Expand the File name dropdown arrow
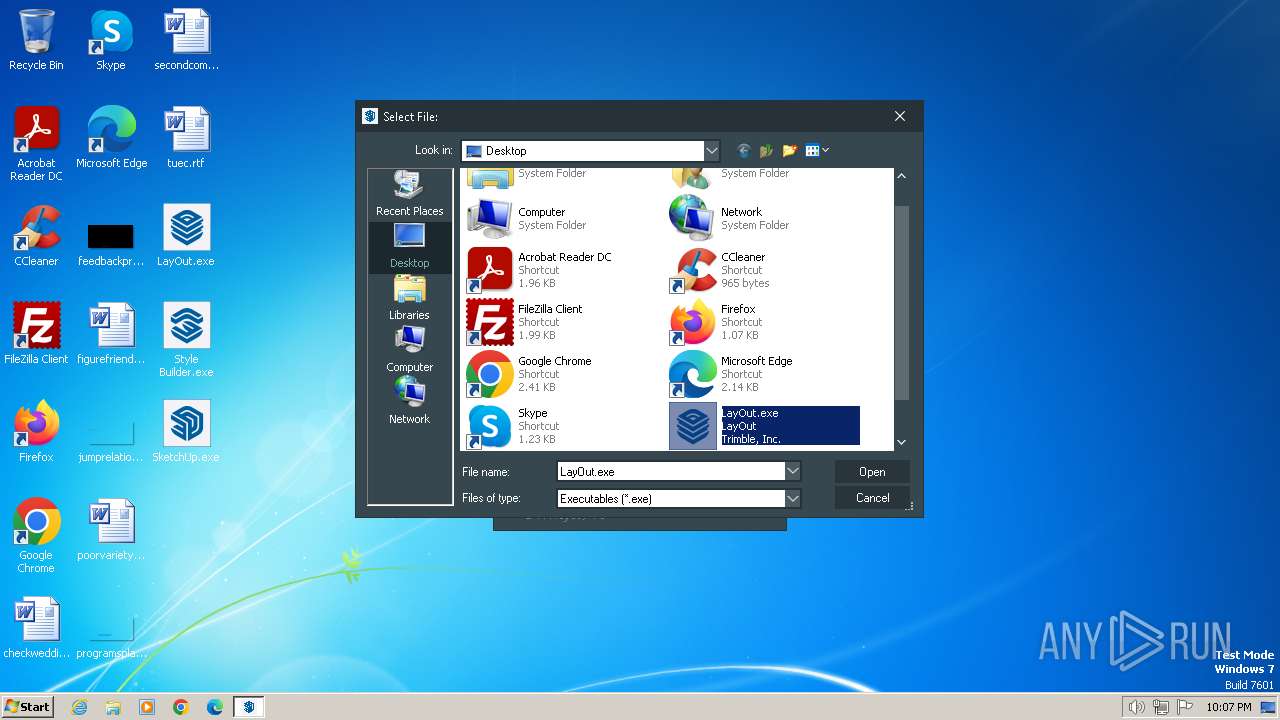This screenshot has height=720, width=1280. coord(793,471)
